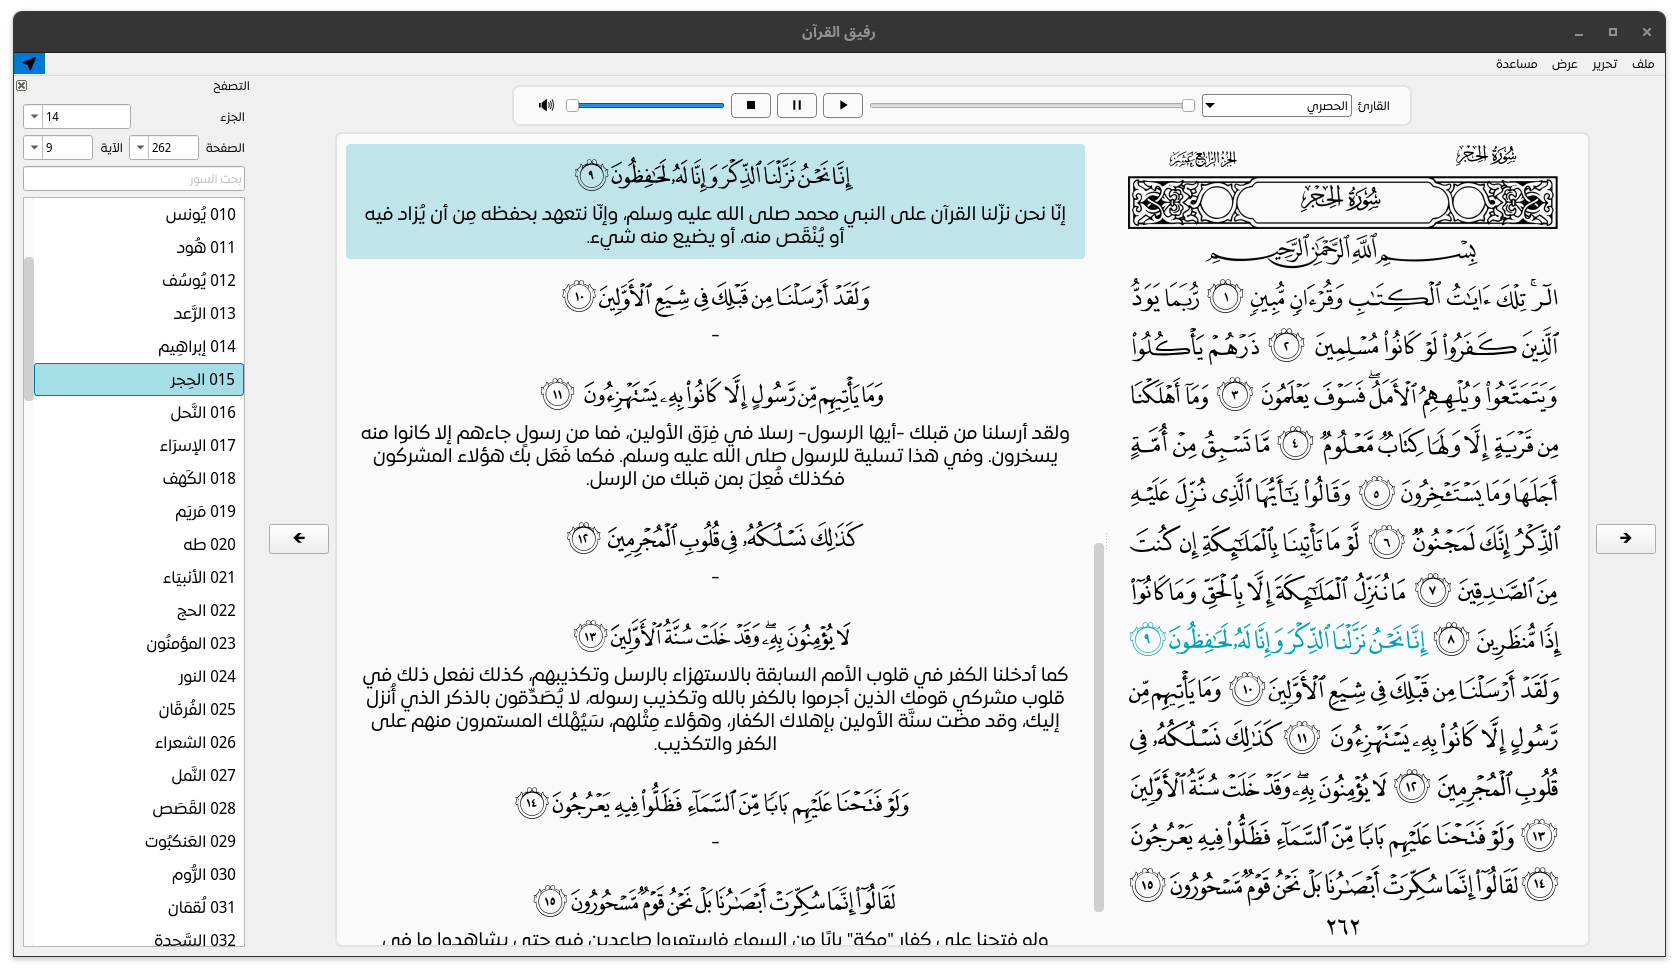Go to next page with right arrow button

(x=1626, y=538)
